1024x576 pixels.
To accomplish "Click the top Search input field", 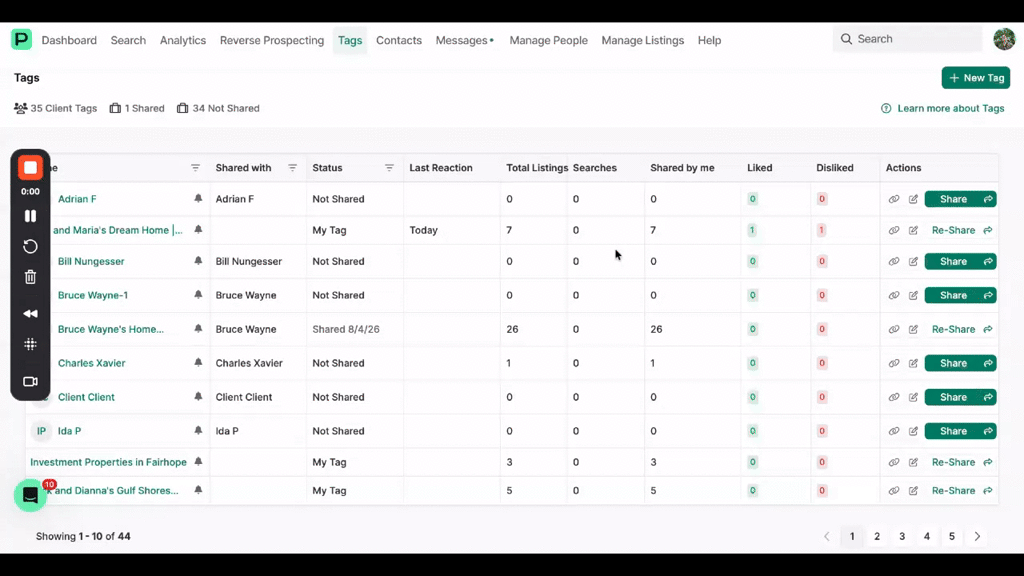I will point(908,39).
